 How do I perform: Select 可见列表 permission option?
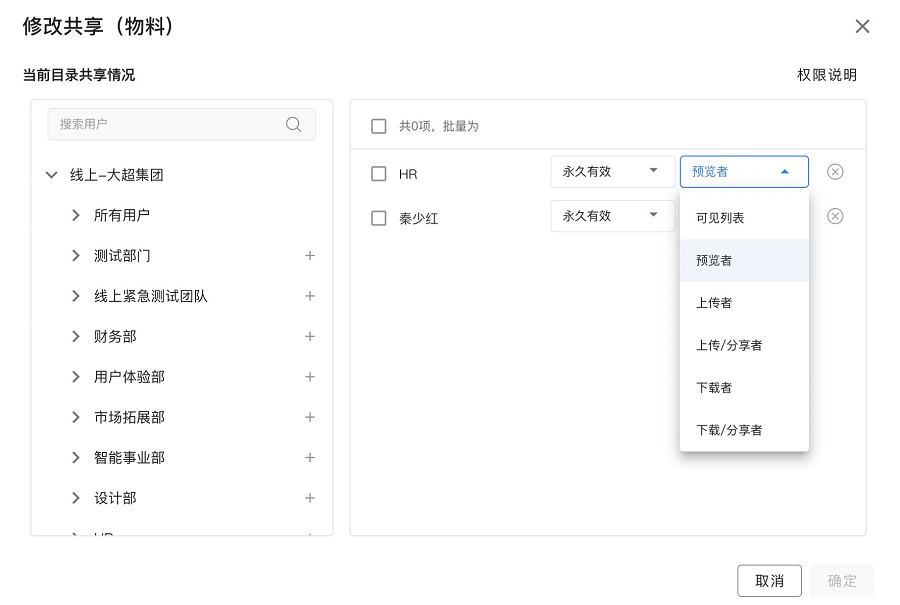pyautogui.click(x=720, y=218)
